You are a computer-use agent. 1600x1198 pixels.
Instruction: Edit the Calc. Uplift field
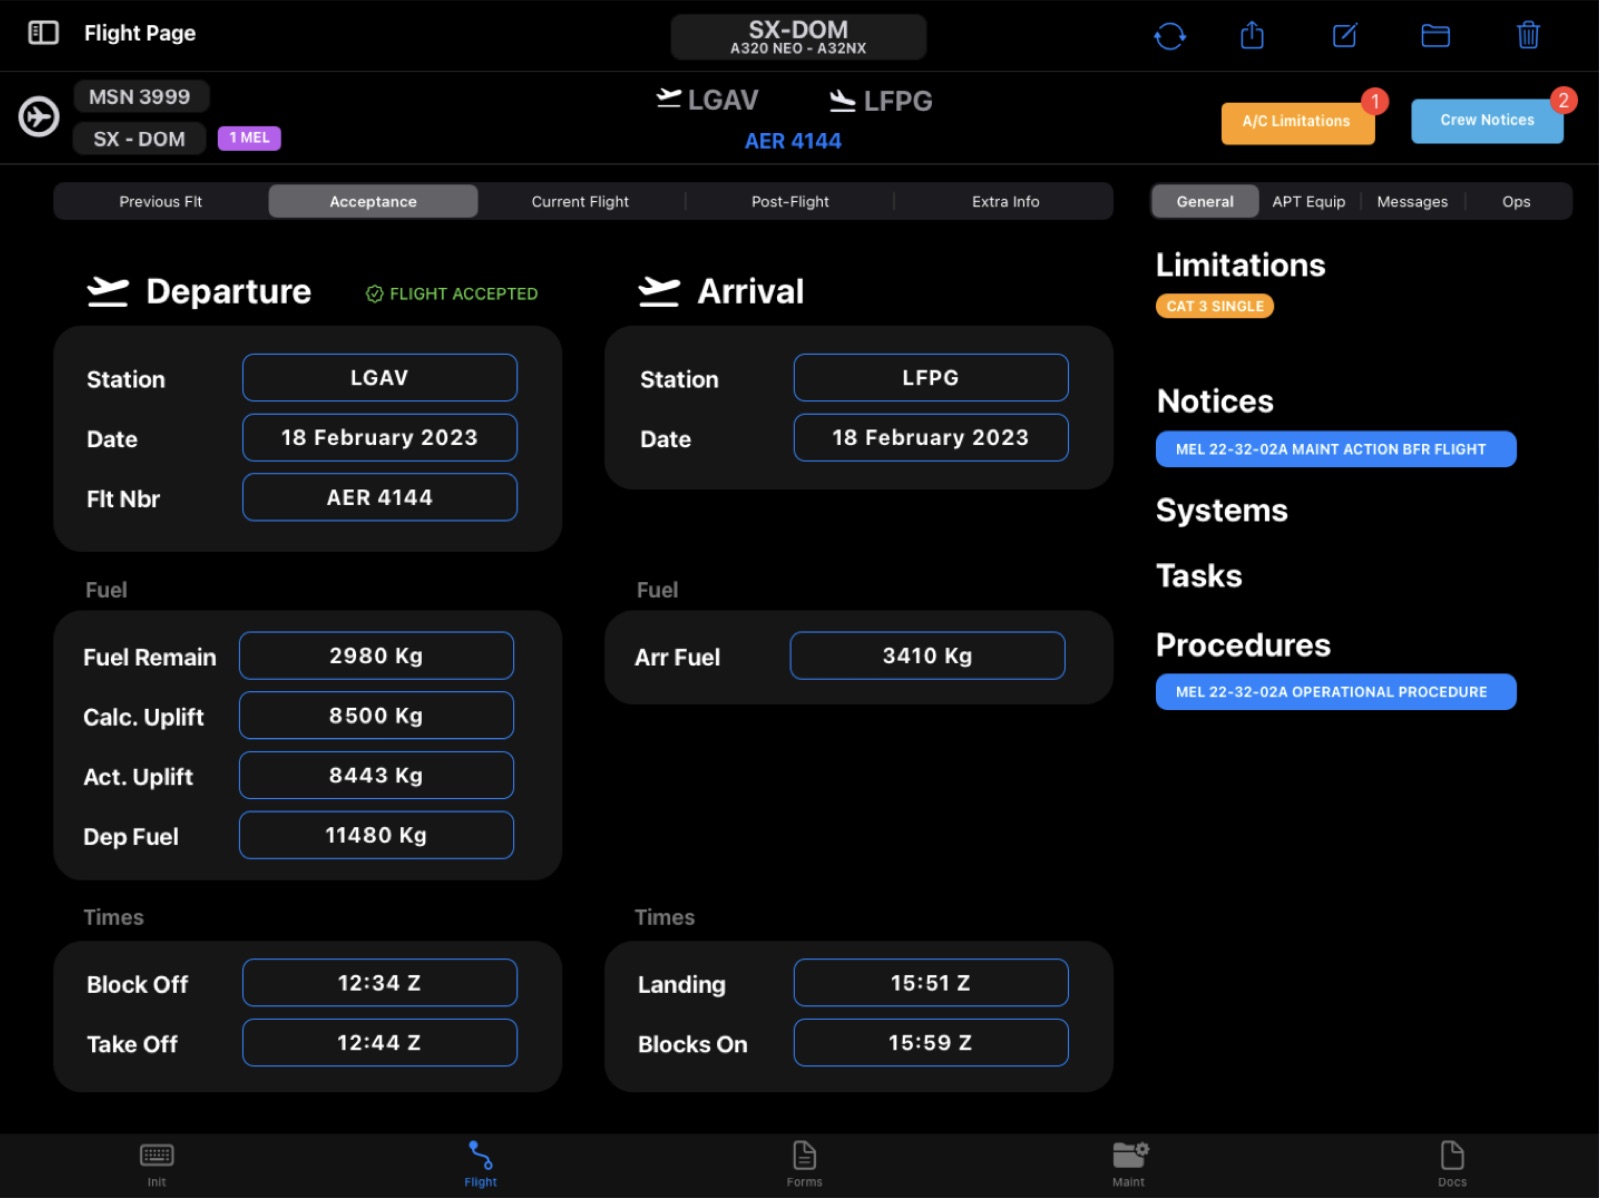pos(377,716)
